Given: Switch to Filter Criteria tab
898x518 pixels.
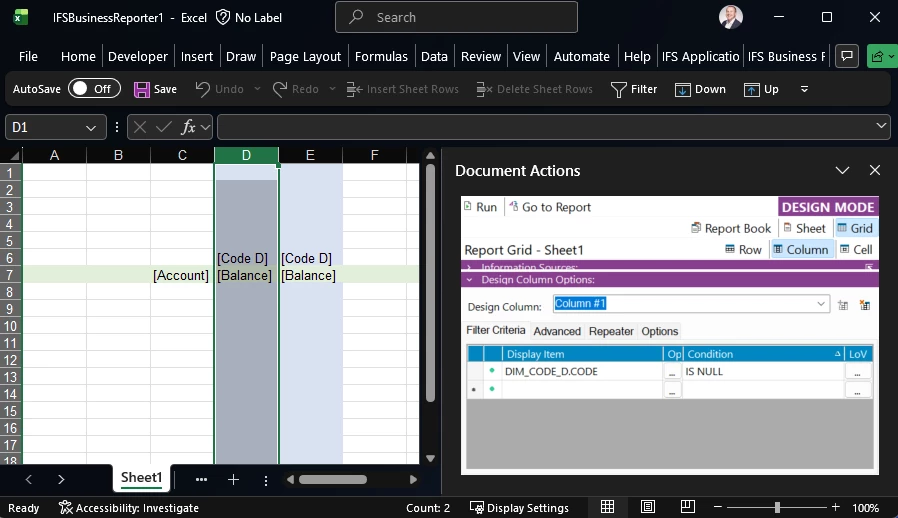Looking at the screenshot, I should 495,330.
